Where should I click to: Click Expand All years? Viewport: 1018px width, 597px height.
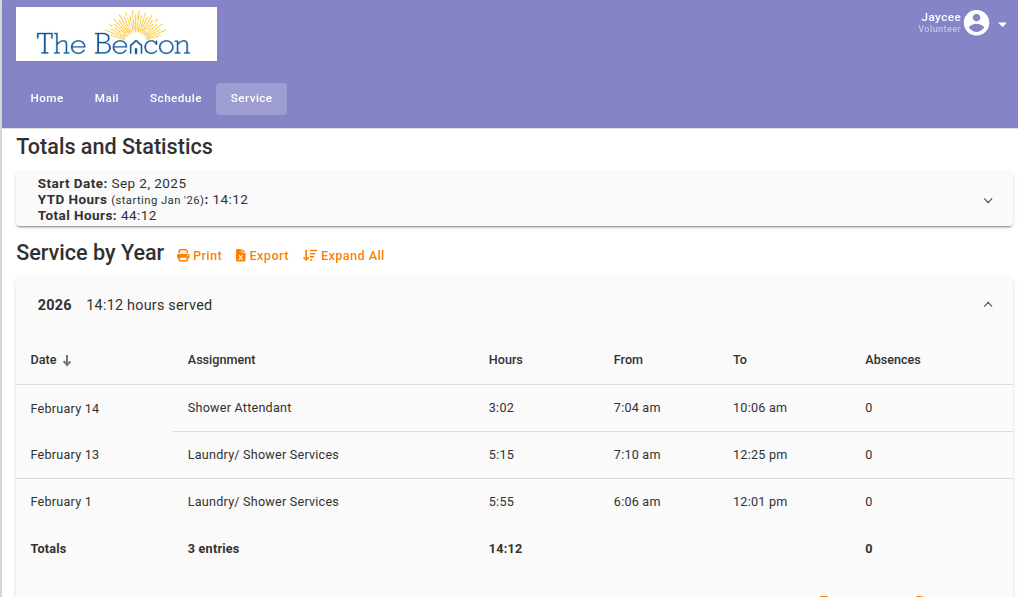[x=343, y=256]
